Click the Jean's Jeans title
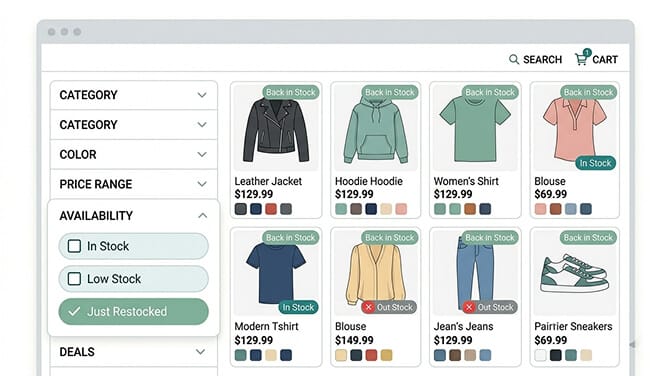The image size is (672, 376). click(463, 326)
